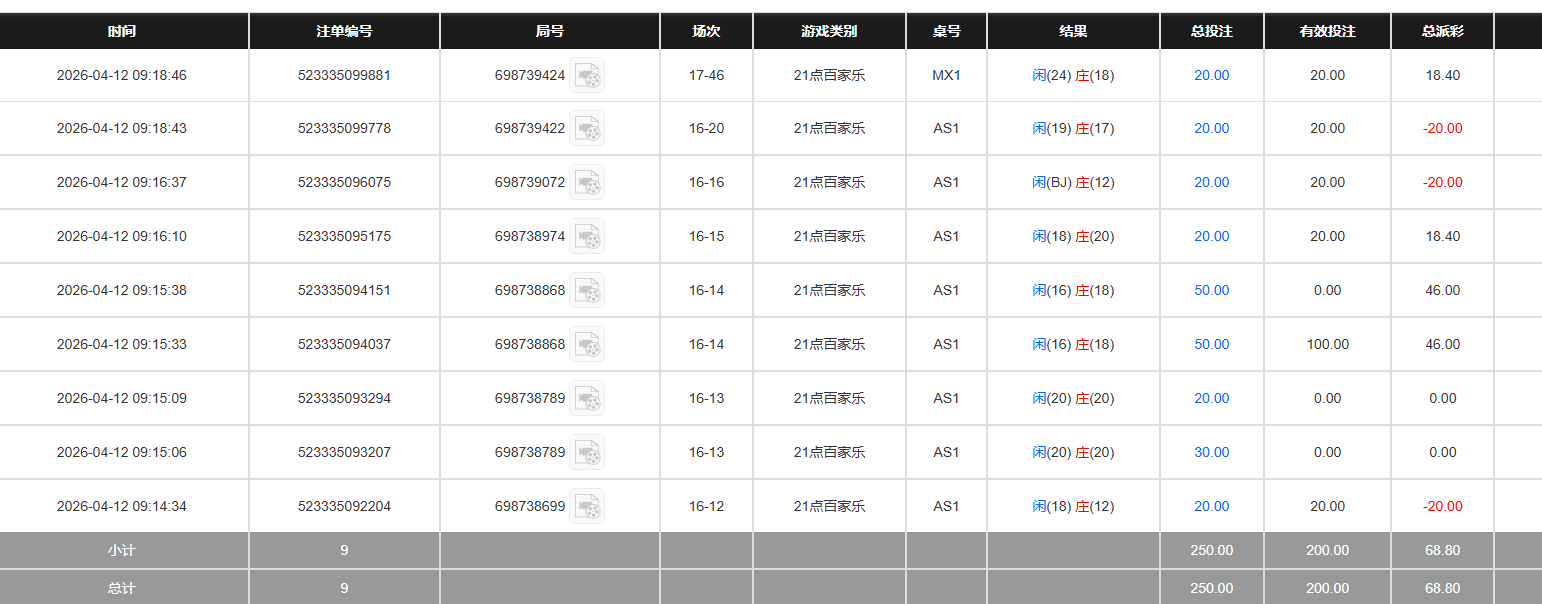This screenshot has height=604, width=1542.
Task: Select the 有效投注 column header
Action: coord(1327,31)
